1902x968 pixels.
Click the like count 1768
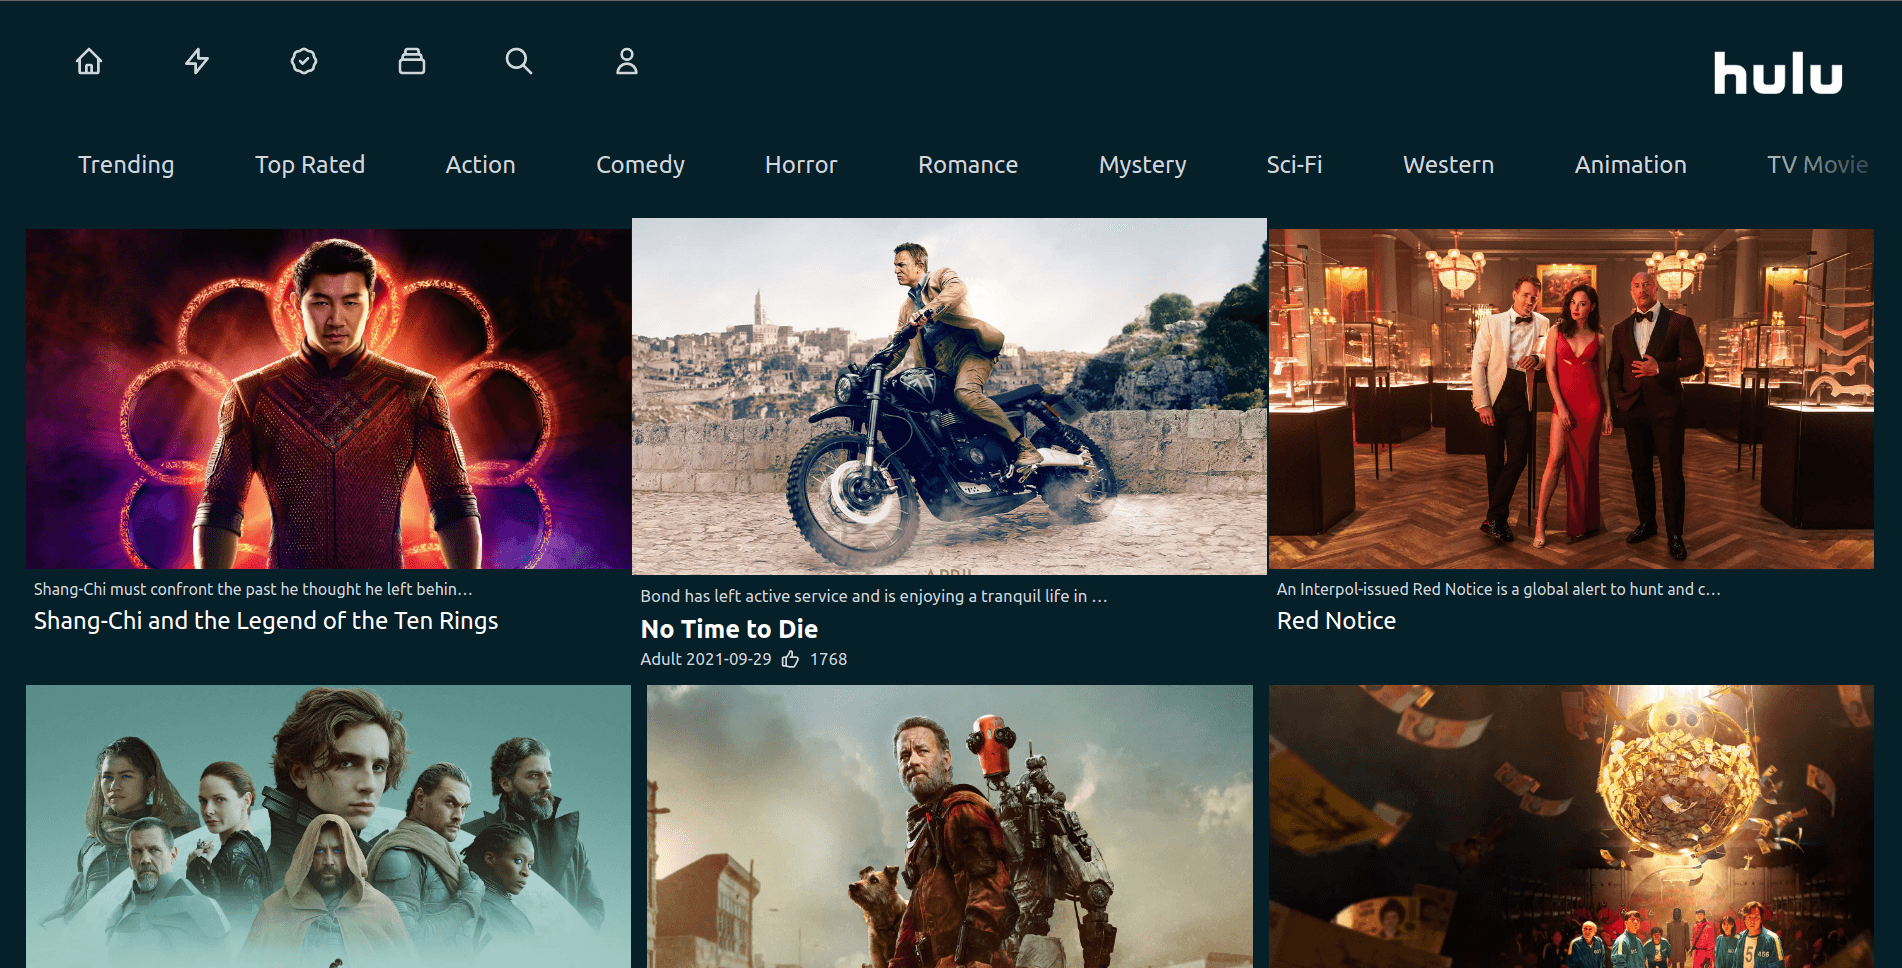coord(828,659)
